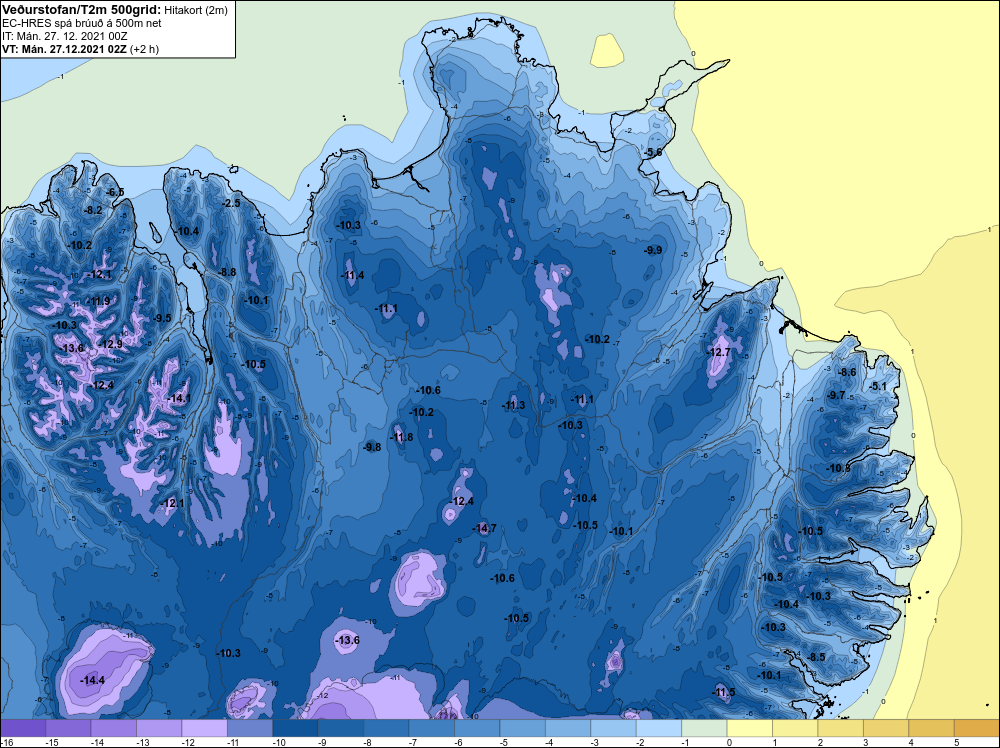Click the temperature value "-11.4"
Image resolution: width=1000 pixels, height=748 pixels.
coord(352,275)
